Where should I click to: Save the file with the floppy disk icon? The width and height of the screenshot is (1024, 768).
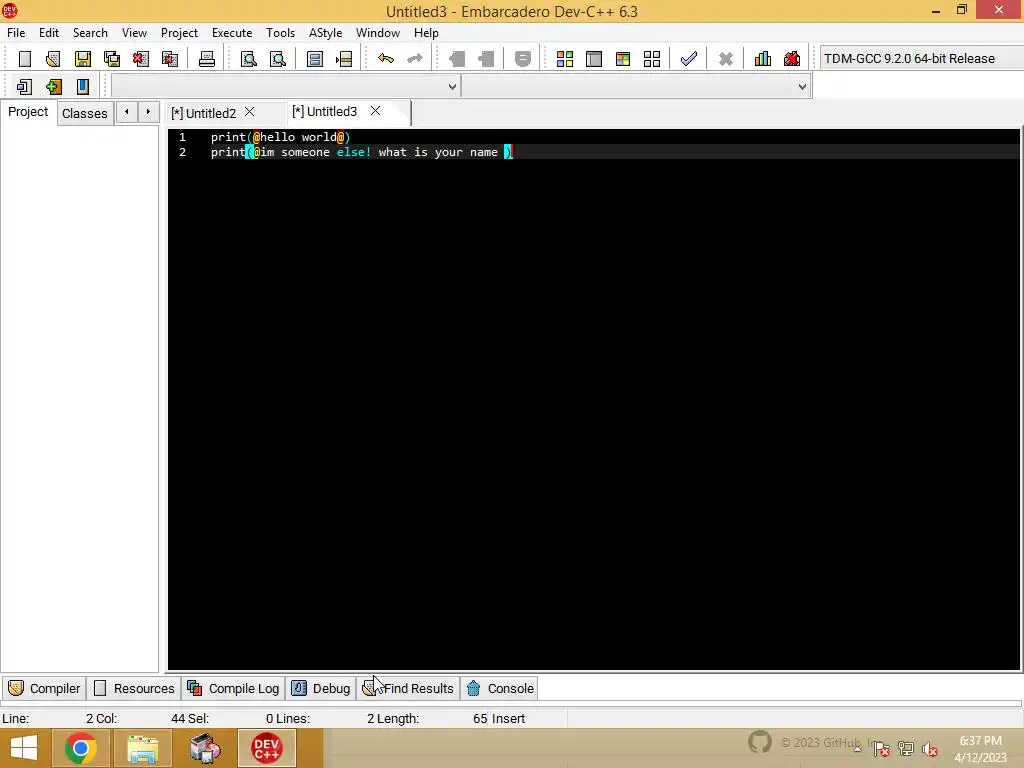[82, 59]
